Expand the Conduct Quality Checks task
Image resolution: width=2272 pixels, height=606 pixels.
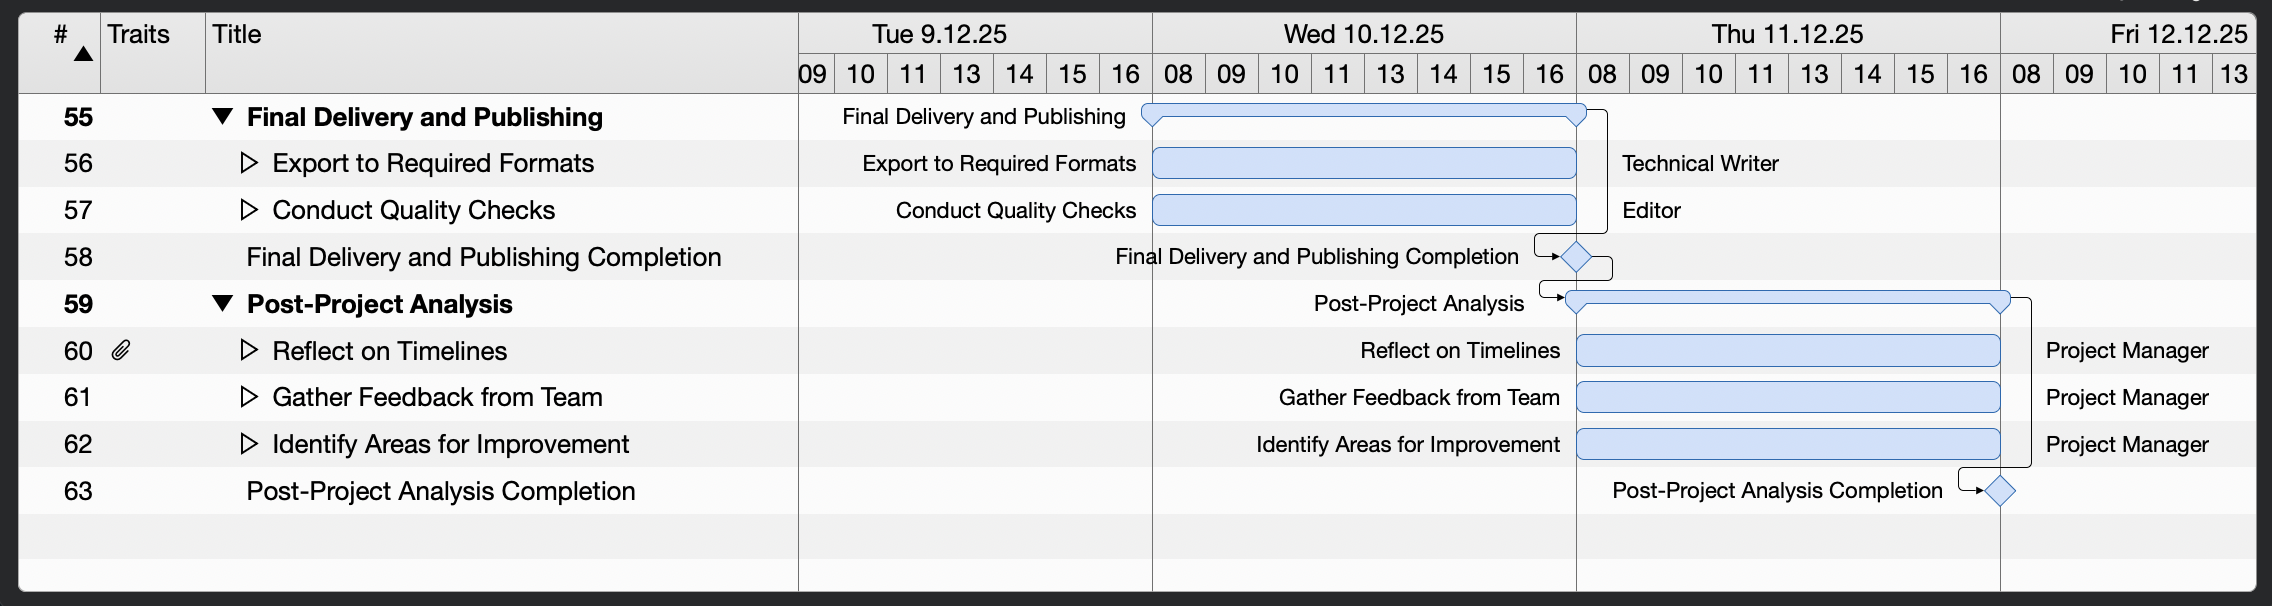click(x=248, y=210)
